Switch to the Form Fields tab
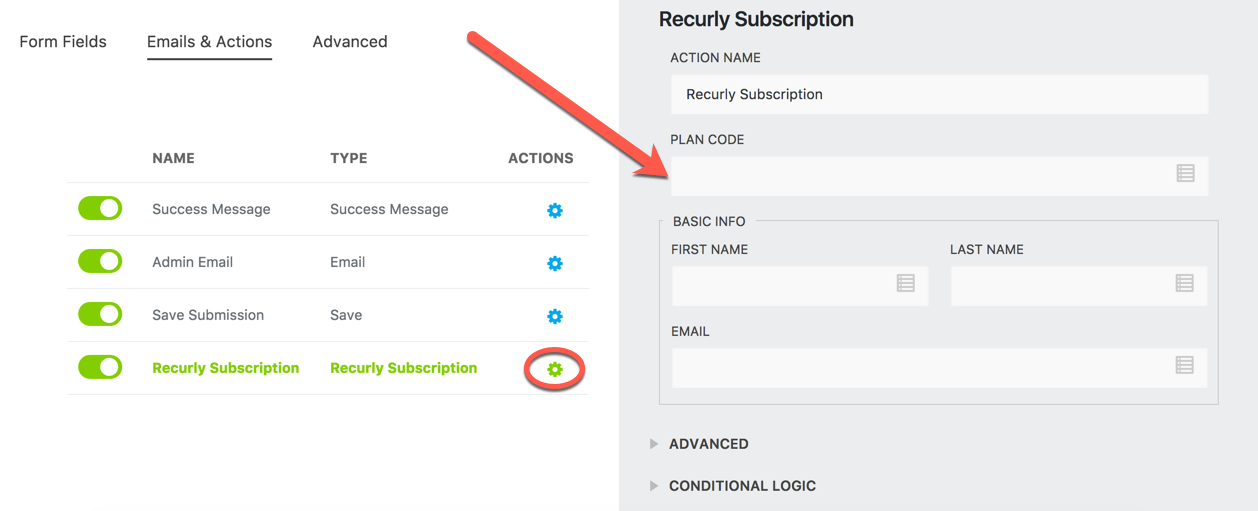This screenshot has width=1258, height=511. pos(63,42)
